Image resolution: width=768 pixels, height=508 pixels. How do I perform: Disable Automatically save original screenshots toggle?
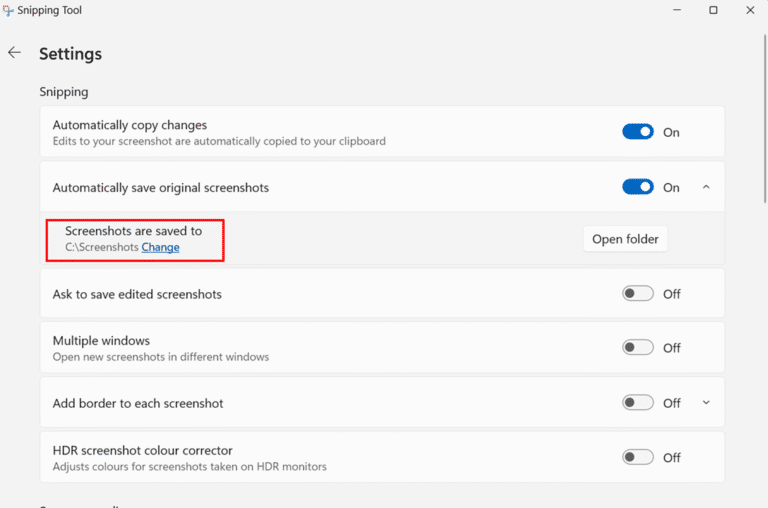638,187
